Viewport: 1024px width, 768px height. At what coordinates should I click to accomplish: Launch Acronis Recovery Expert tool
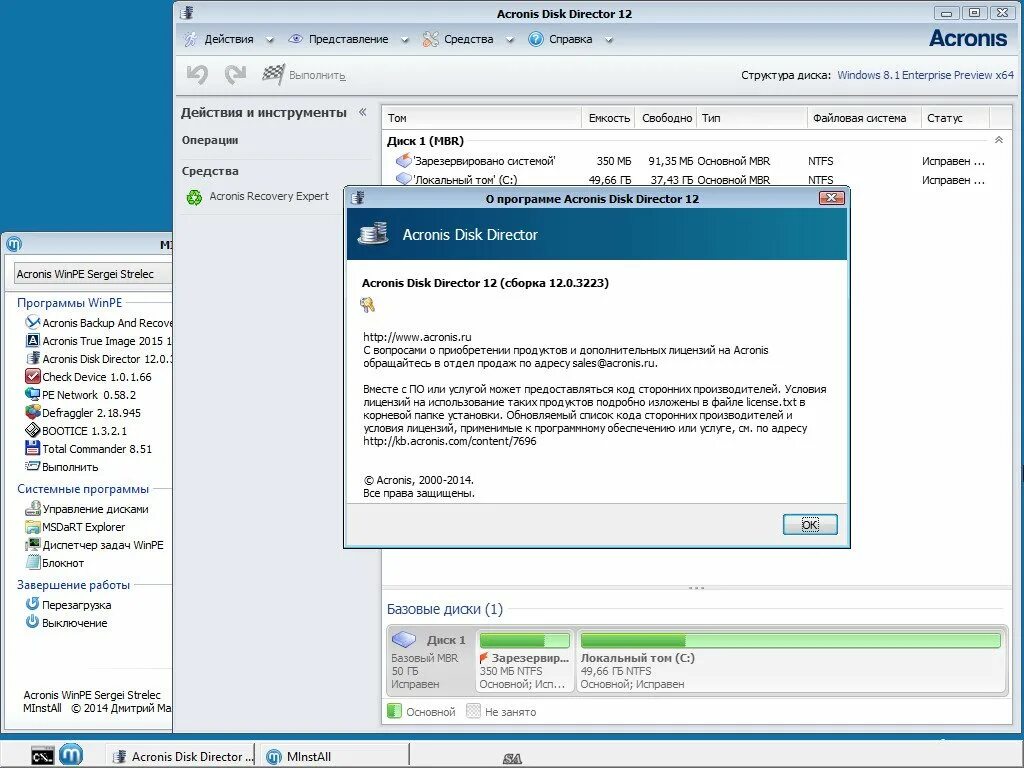coord(258,196)
